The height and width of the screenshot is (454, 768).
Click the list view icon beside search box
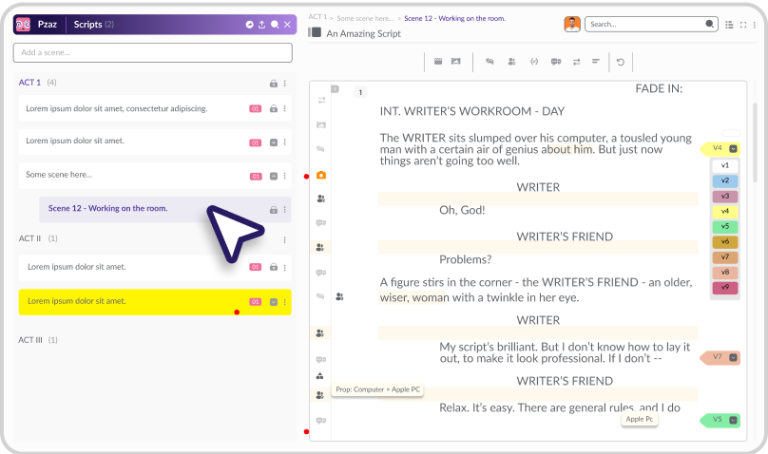[x=731, y=24]
